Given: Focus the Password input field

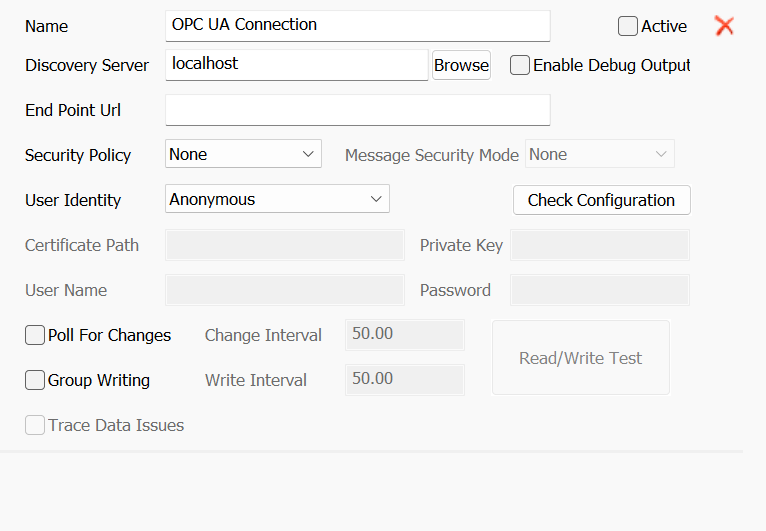Looking at the screenshot, I should 599,290.
